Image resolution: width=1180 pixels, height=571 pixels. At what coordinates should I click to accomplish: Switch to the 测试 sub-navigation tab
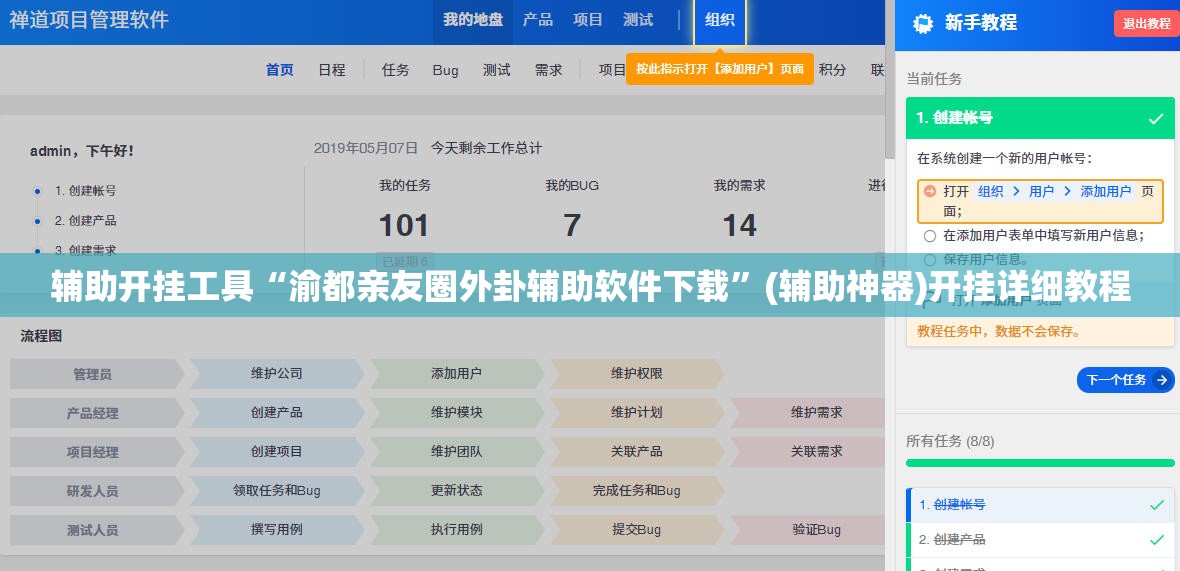click(x=497, y=70)
